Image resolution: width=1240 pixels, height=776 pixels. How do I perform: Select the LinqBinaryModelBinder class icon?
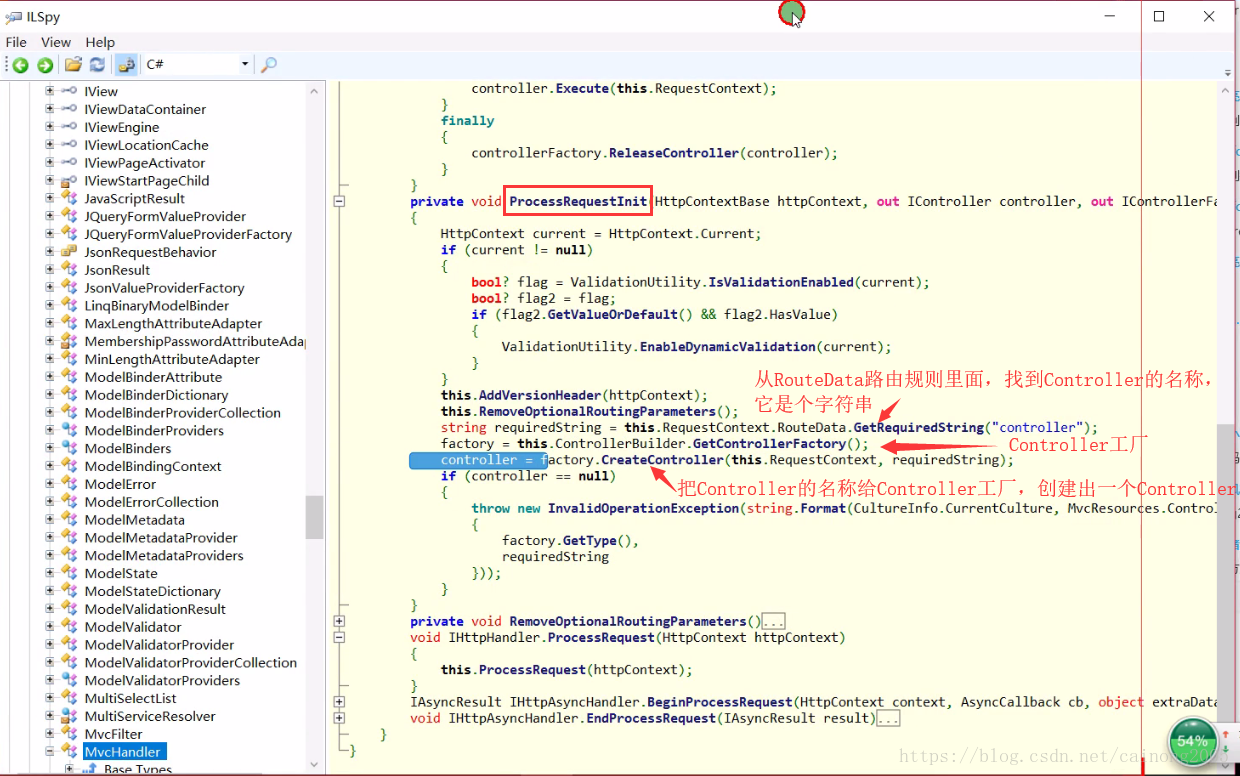69,306
